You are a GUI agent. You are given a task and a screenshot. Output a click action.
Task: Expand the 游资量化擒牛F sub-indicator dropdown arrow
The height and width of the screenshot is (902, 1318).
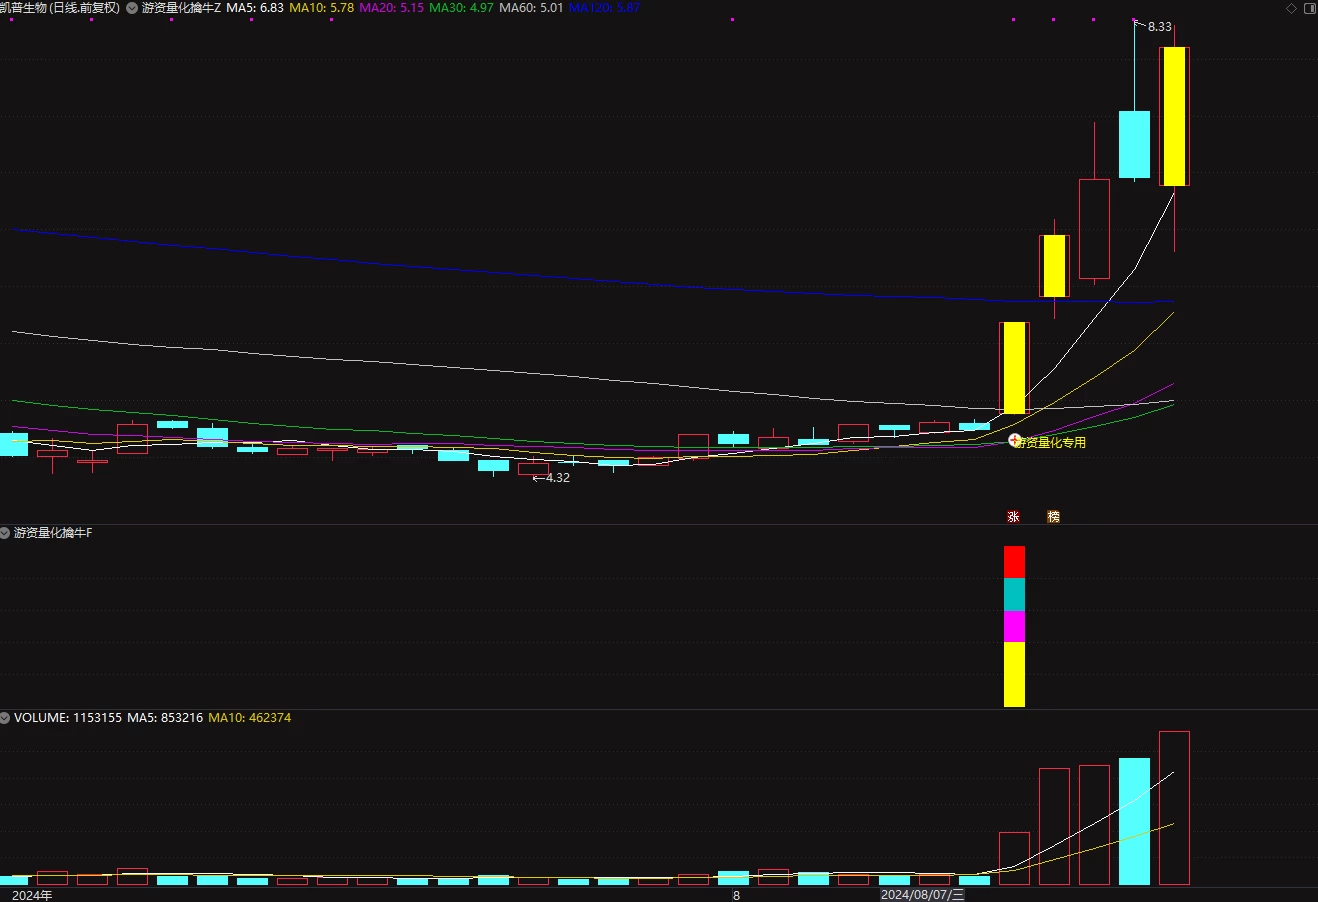click(x=6, y=533)
